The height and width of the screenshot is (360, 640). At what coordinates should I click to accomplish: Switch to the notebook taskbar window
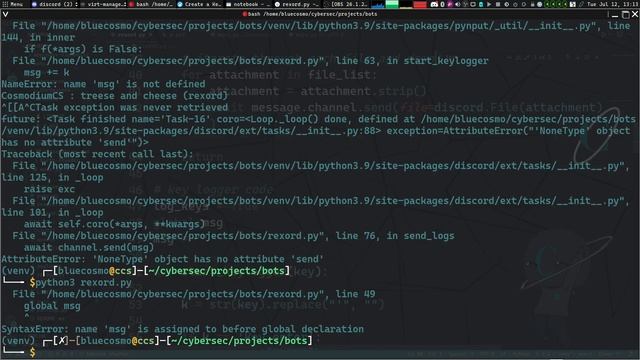click(x=248, y=4)
